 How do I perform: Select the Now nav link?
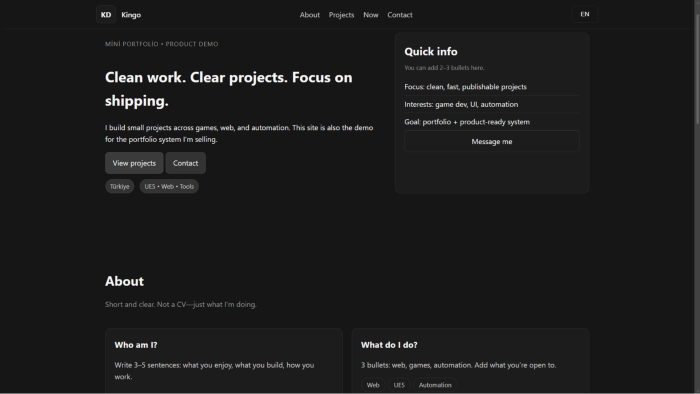coord(371,15)
